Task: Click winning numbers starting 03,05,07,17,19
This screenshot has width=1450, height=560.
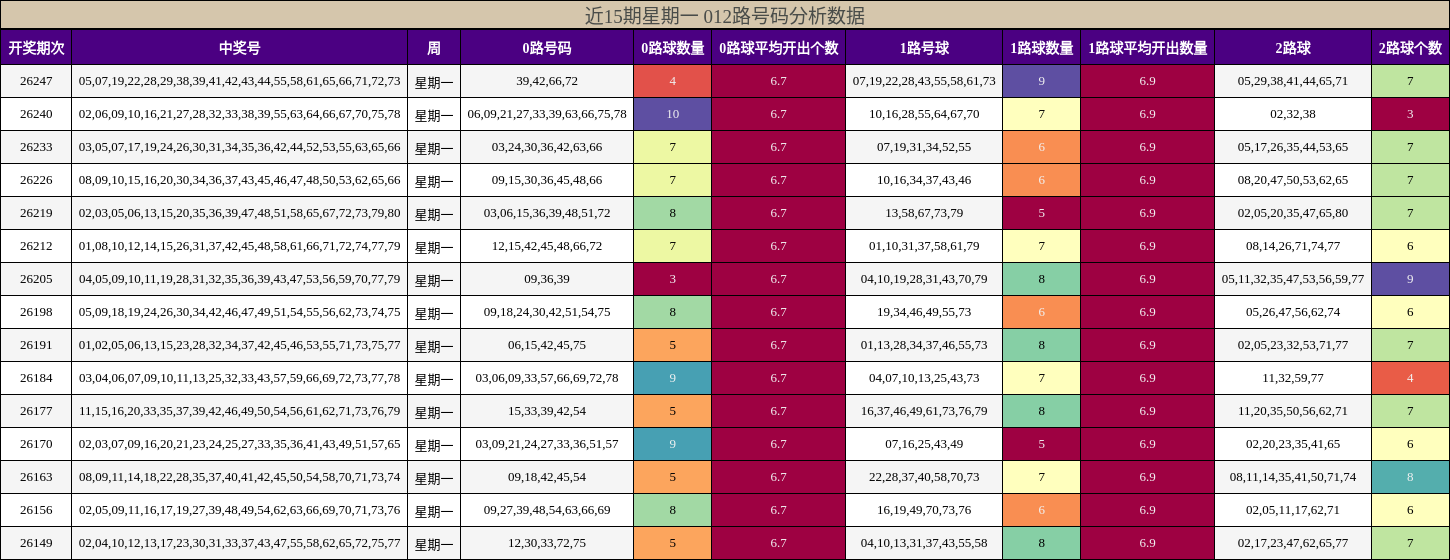Action: point(240,147)
